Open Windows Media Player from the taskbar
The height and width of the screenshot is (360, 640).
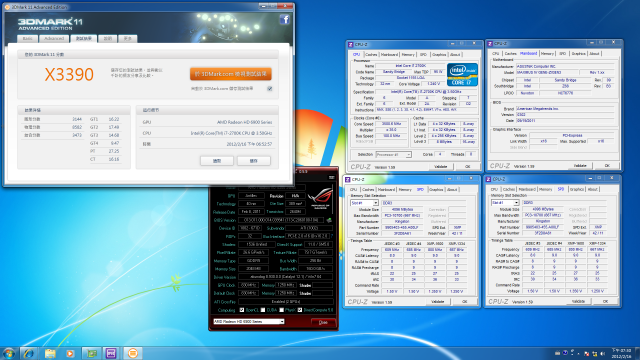pyautogui.click(x=70, y=353)
